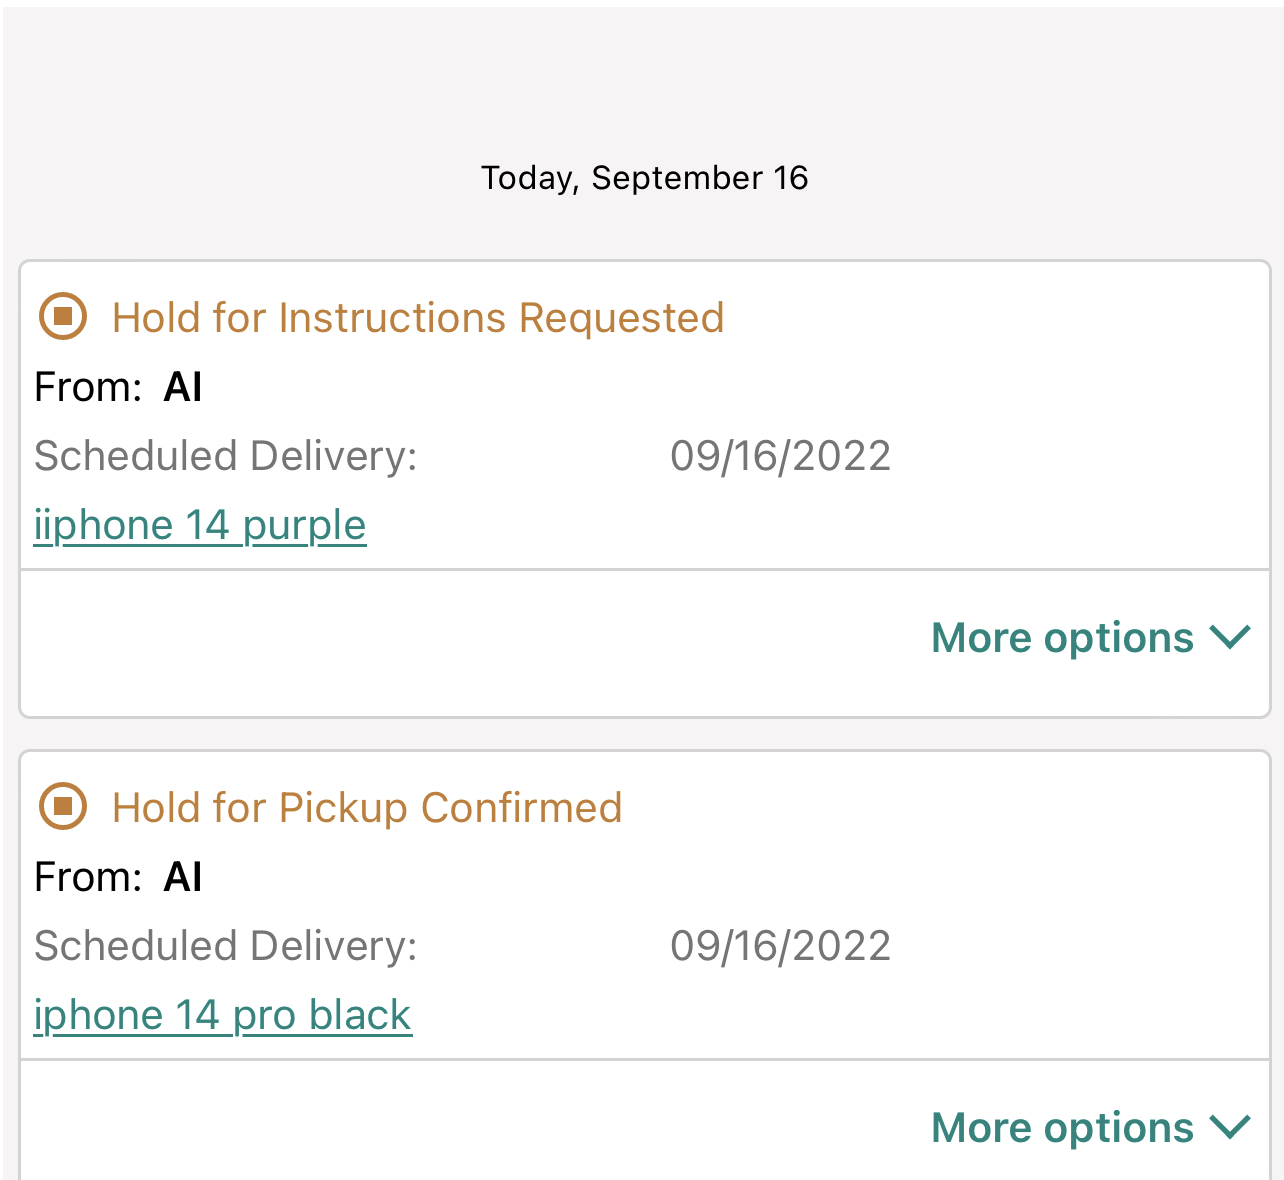Open the iiphone 14 purple shipment link

click(200, 525)
